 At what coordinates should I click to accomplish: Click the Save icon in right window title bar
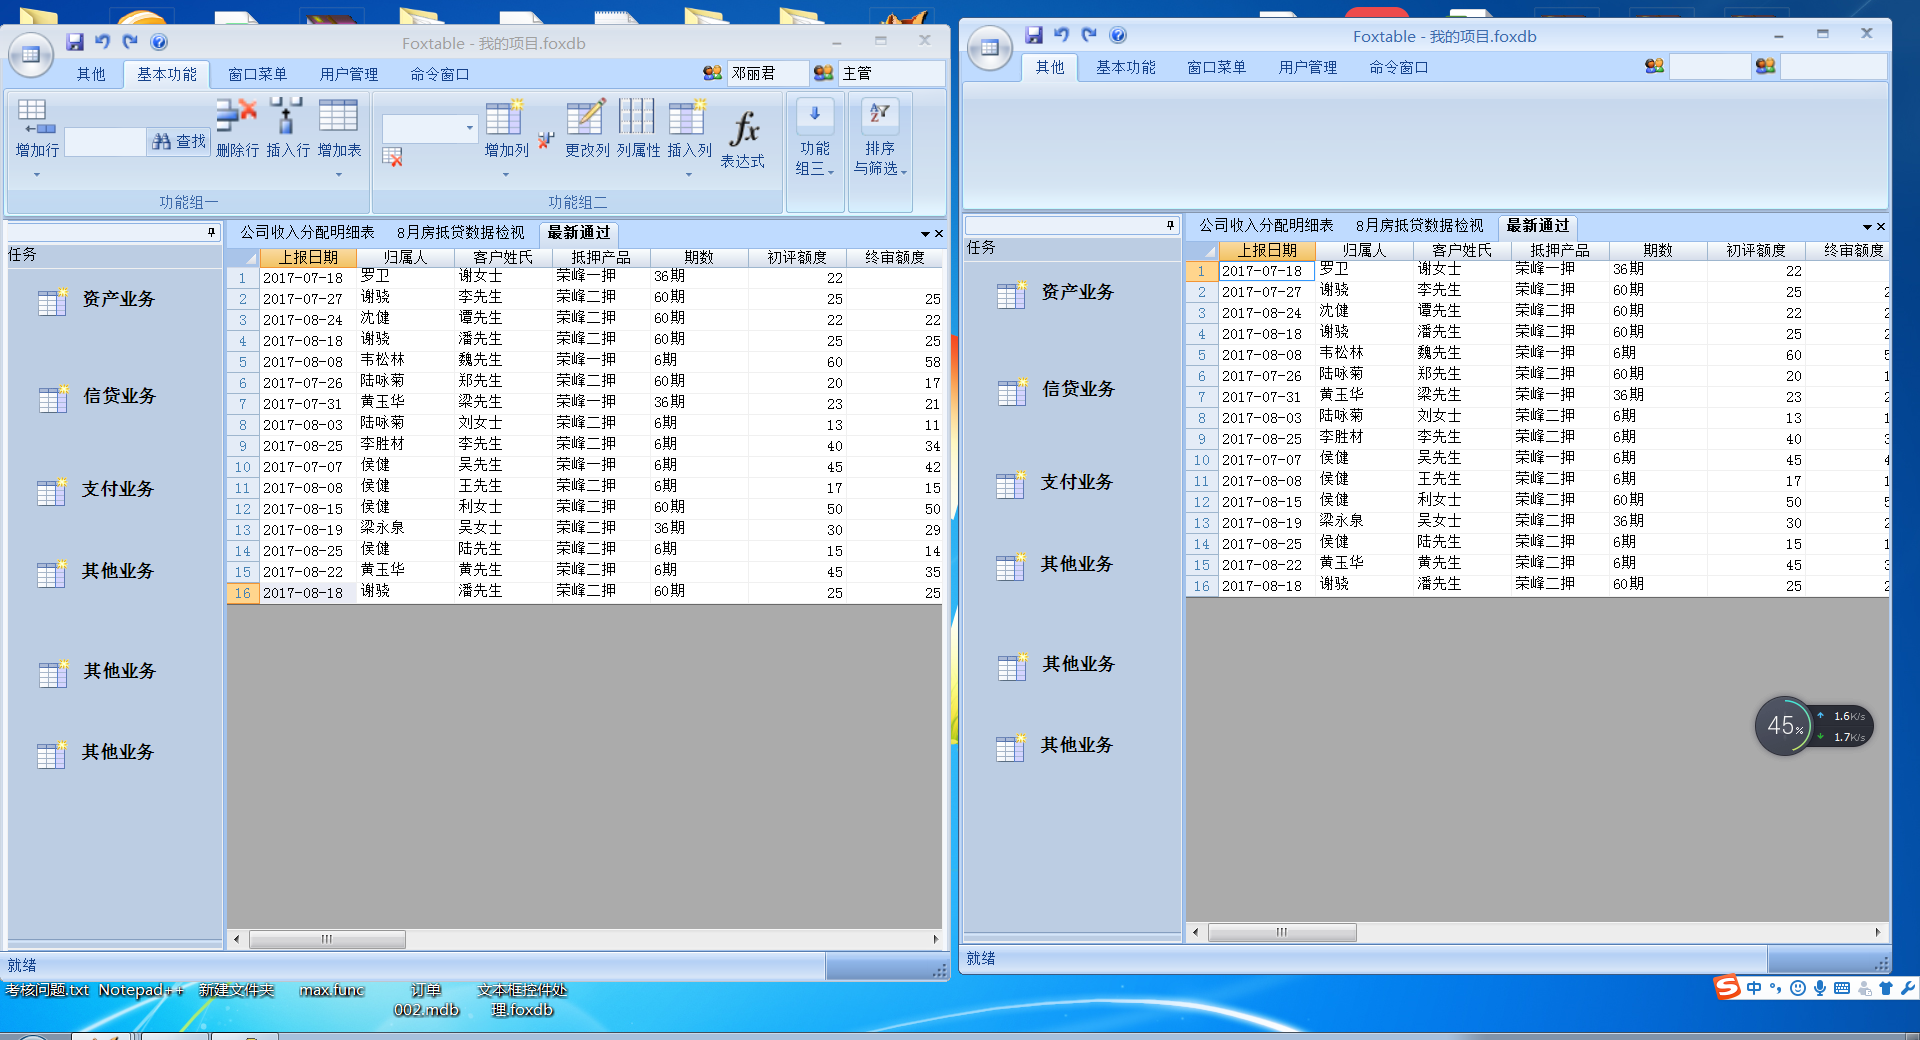click(x=1034, y=35)
